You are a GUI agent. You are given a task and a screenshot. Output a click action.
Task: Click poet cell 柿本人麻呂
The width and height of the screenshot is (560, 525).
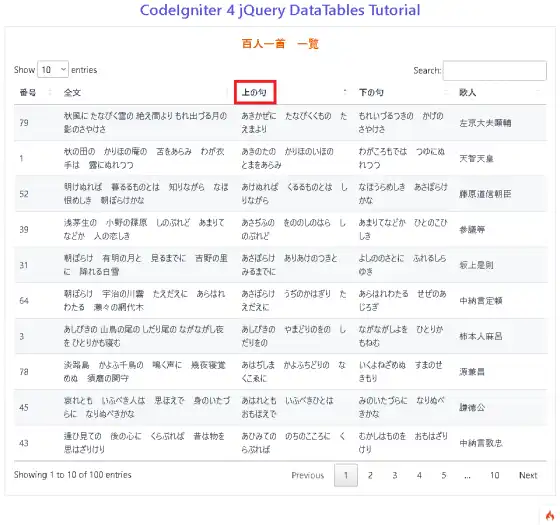point(481,336)
